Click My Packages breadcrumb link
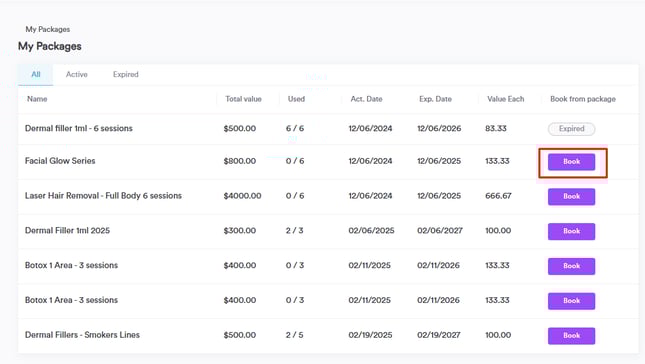Image resolution: width=645 pixels, height=364 pixels. [x=48, y=29]
